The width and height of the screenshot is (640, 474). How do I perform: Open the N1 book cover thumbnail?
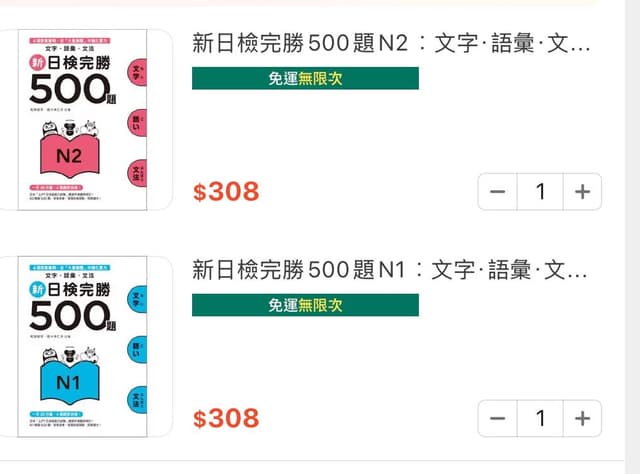coord(82,345)
